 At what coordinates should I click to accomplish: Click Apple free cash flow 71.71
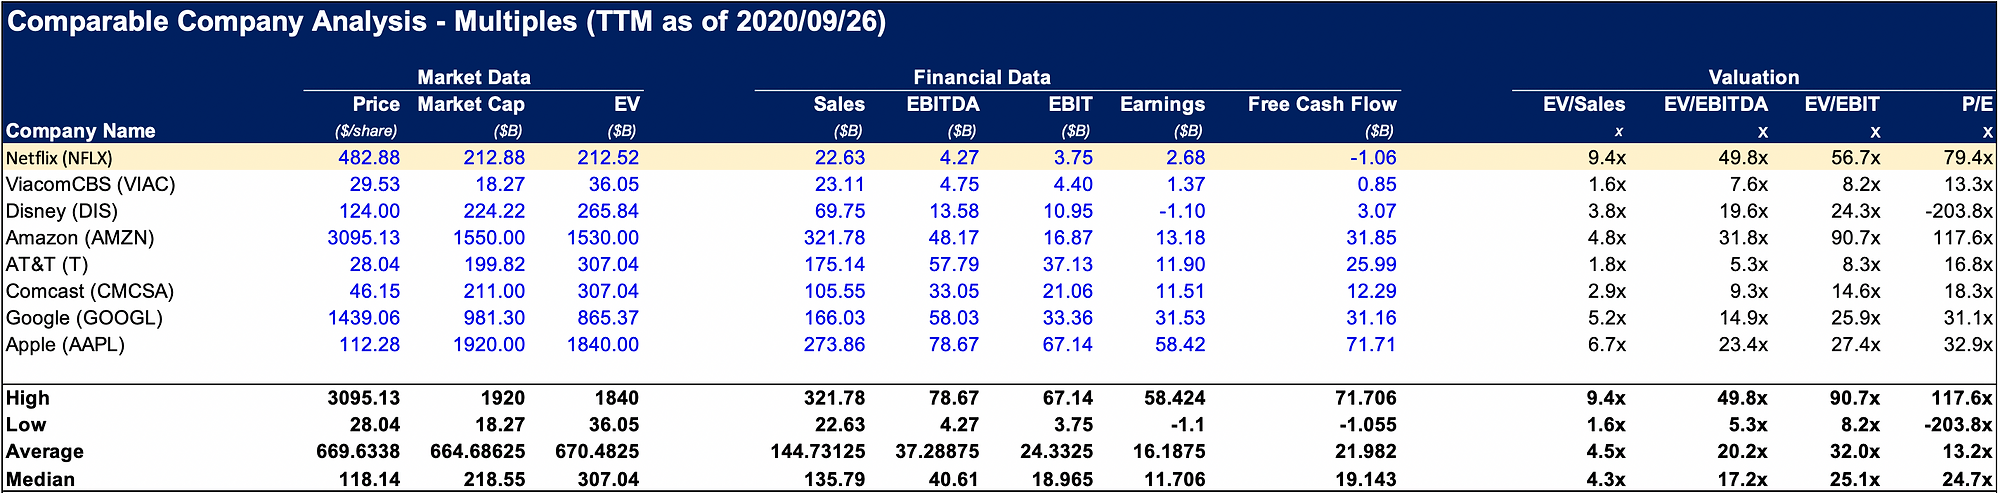coord(1371,344)
